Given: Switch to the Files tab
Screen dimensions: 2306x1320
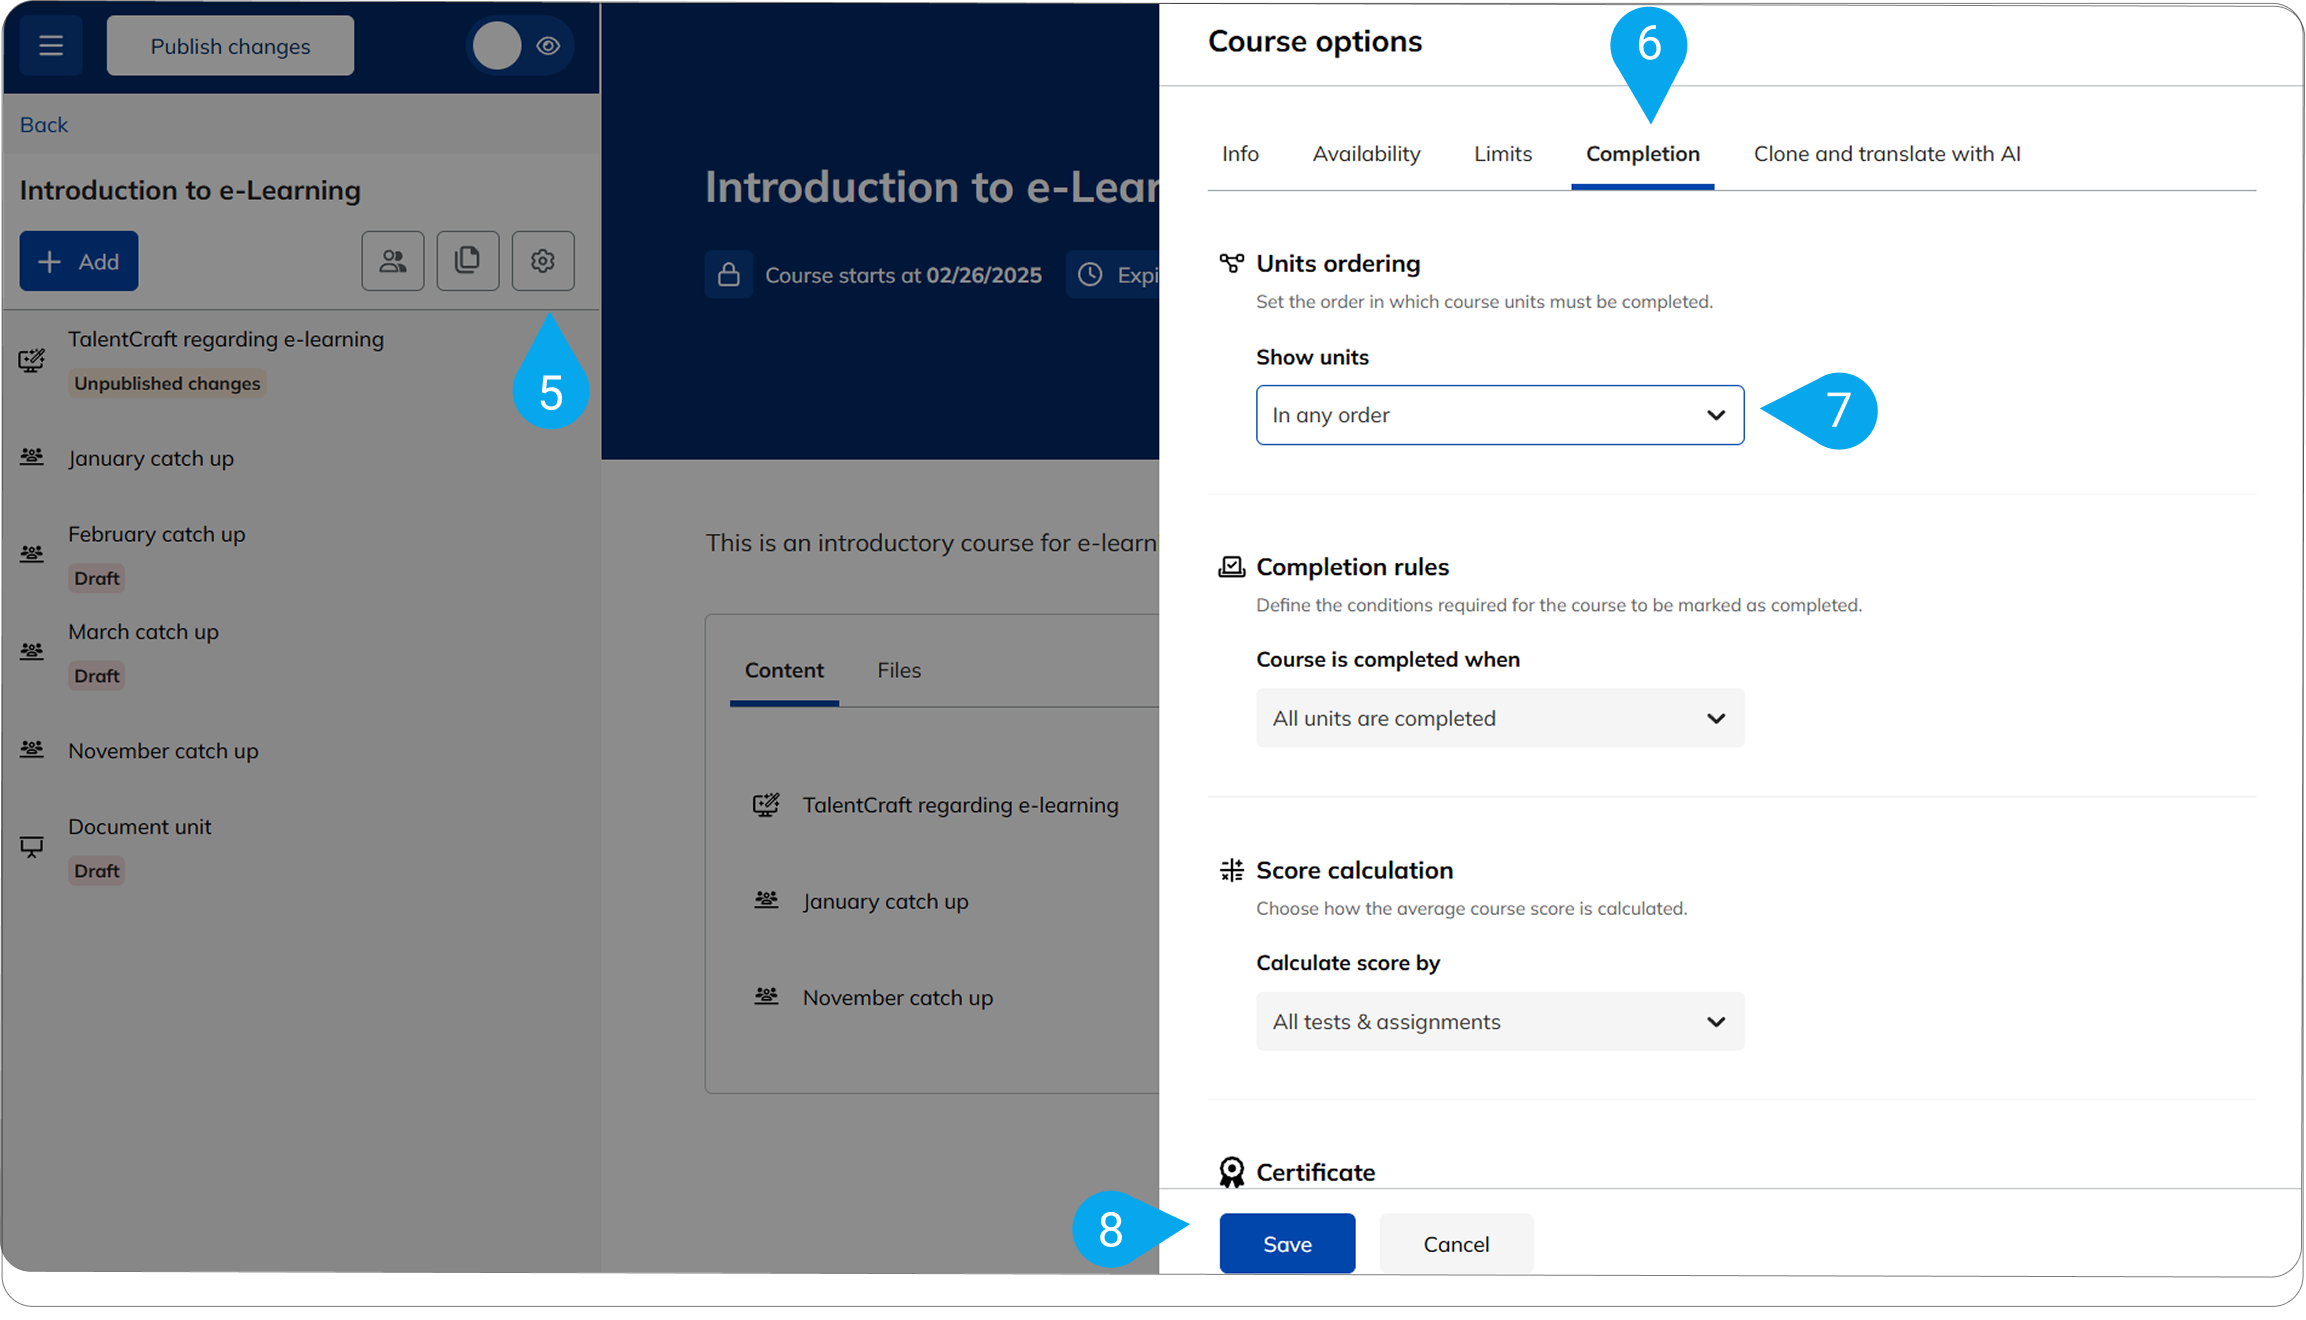Looking at the screenshot, I should (898, 670).
